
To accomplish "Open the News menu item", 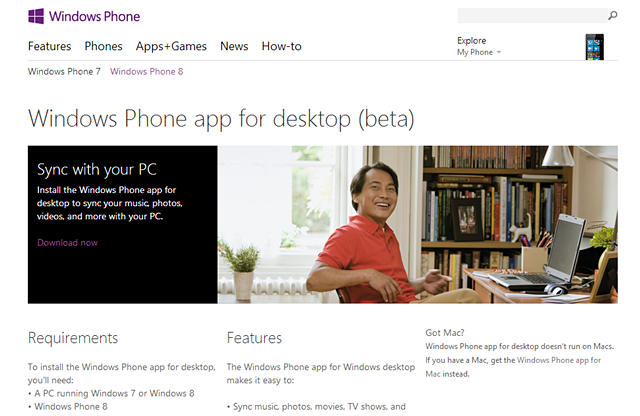I will tap(234, 46).
